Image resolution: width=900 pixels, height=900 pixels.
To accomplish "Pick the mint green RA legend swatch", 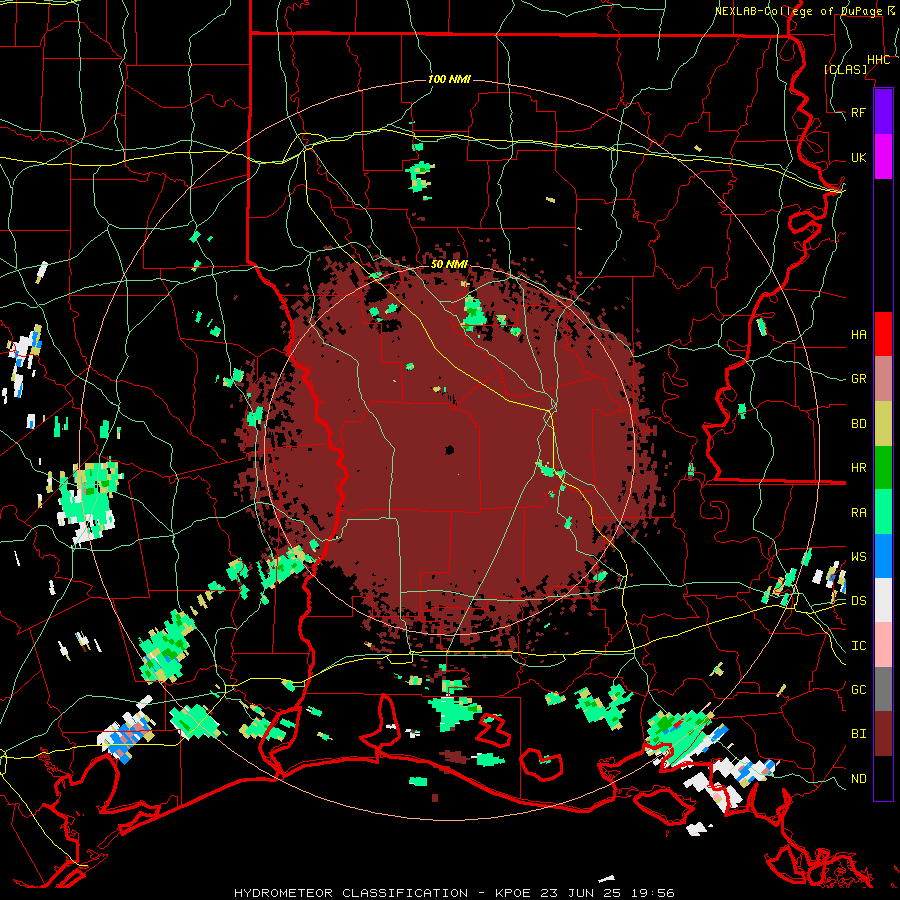I will pyautogui.click(x=883, y=512).
